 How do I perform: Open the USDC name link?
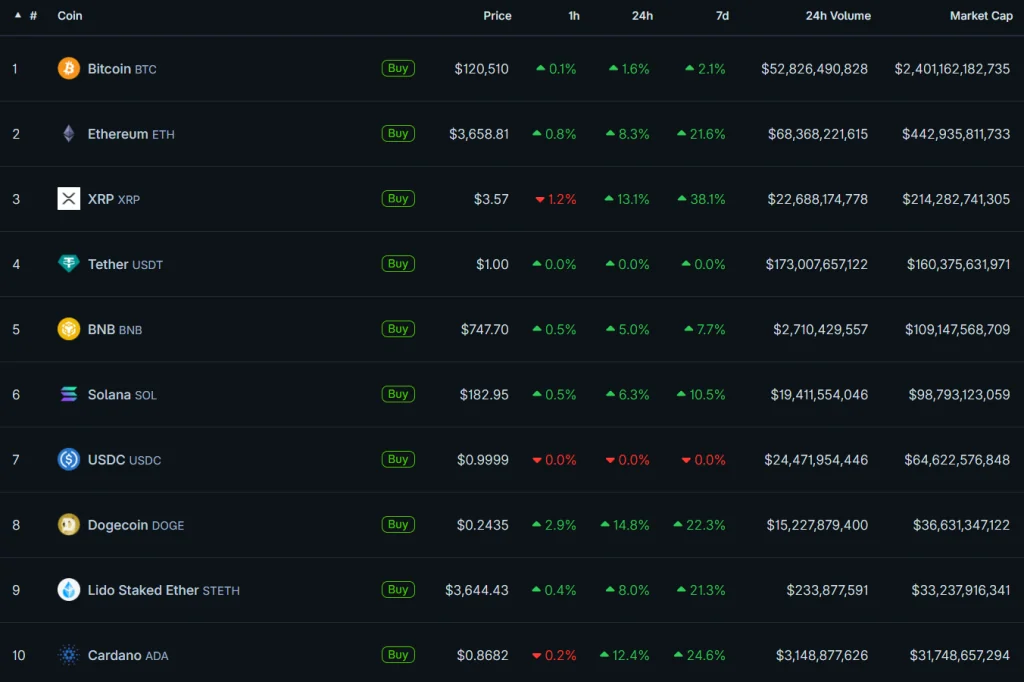click(124, 460)
